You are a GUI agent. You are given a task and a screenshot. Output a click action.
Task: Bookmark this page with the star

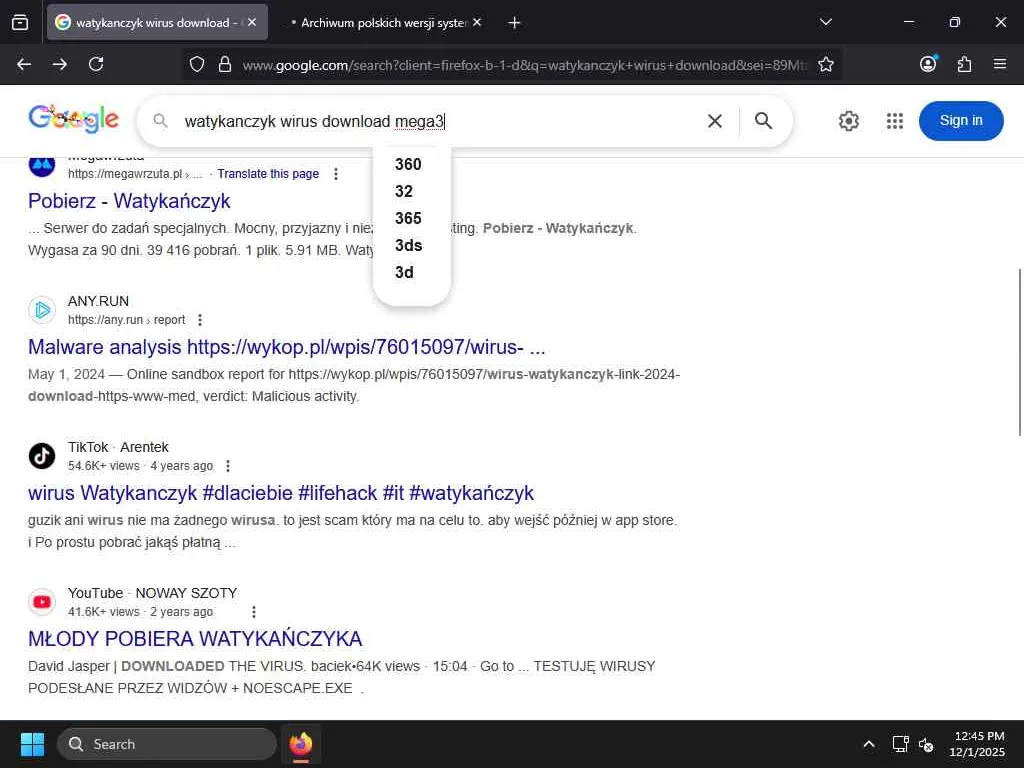click(x=826, y=64)
